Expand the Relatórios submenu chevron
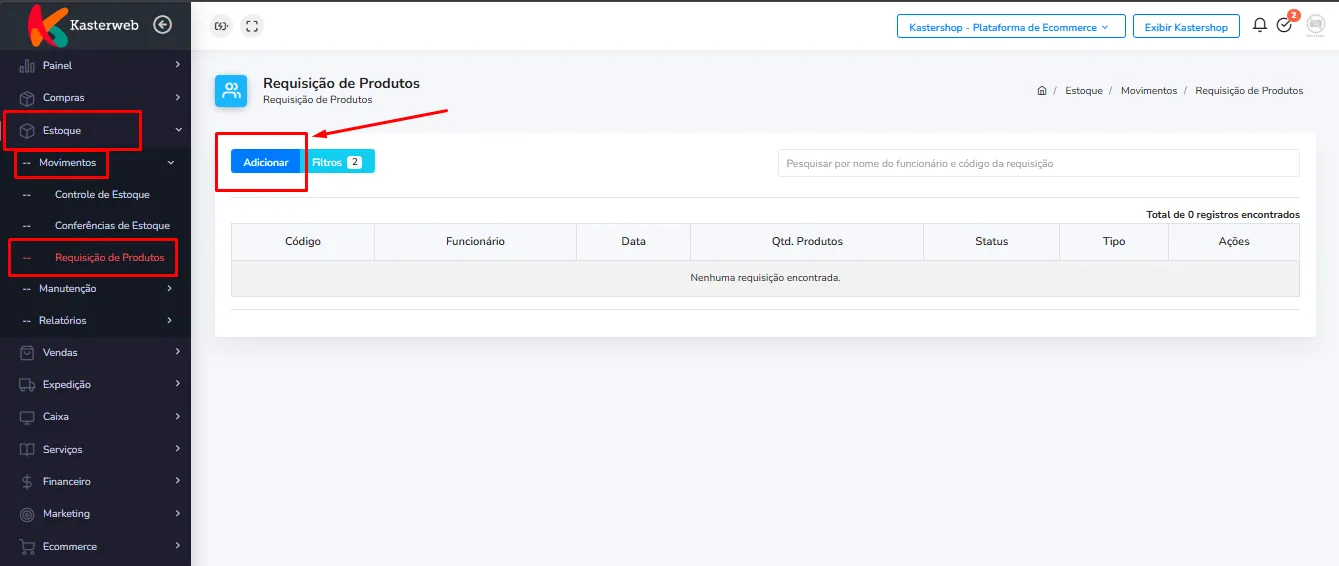 tap(170, 320)
